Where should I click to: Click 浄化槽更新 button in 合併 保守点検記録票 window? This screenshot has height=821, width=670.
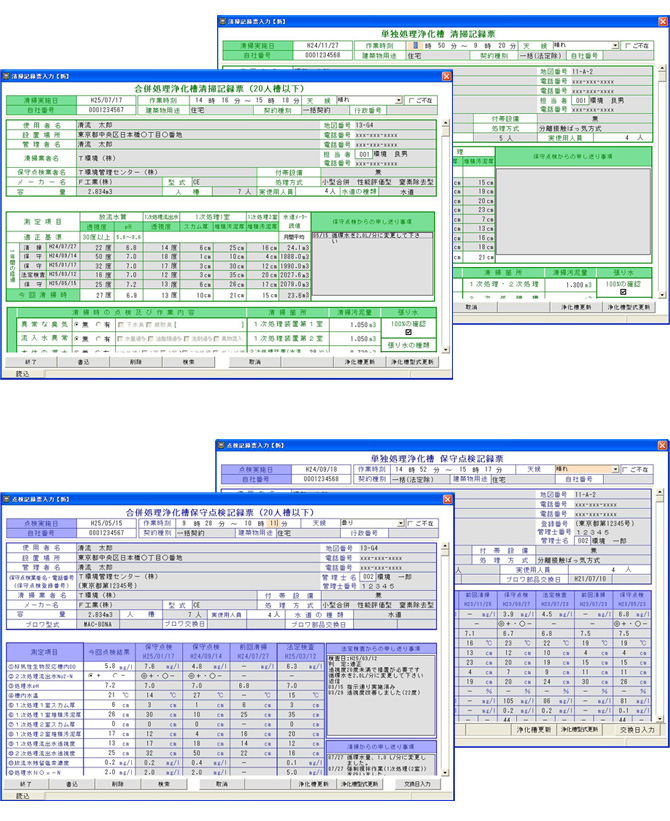(x=314, y=784)
